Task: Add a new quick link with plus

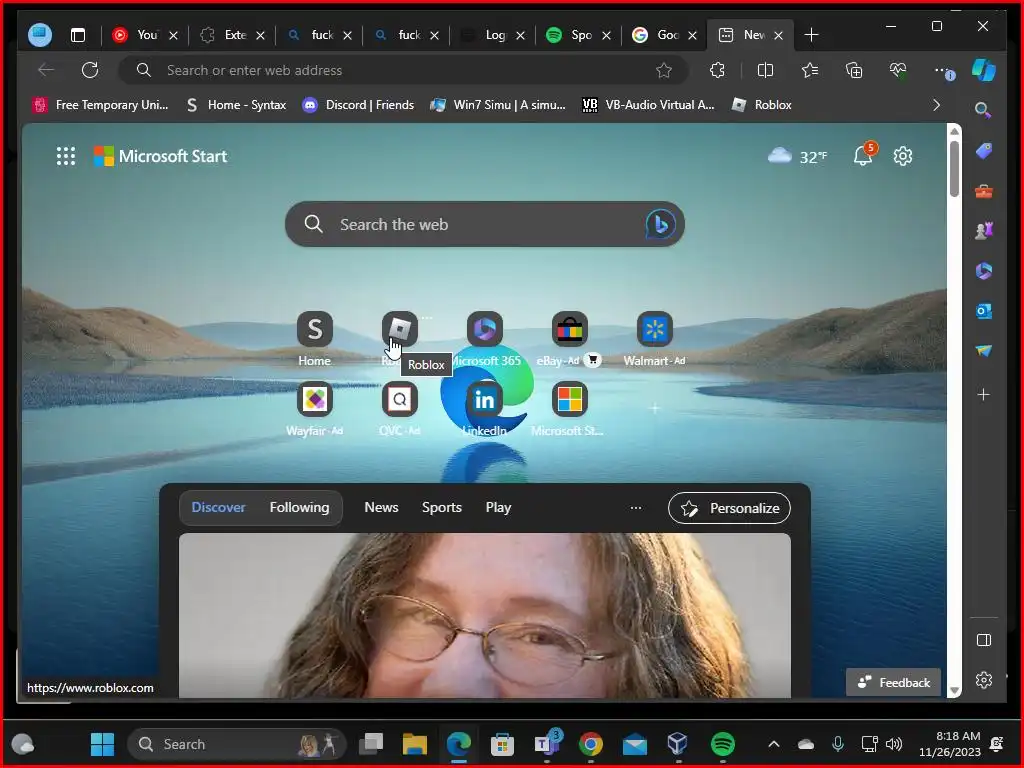Action: pyautogui.click(x=654, y=408)
